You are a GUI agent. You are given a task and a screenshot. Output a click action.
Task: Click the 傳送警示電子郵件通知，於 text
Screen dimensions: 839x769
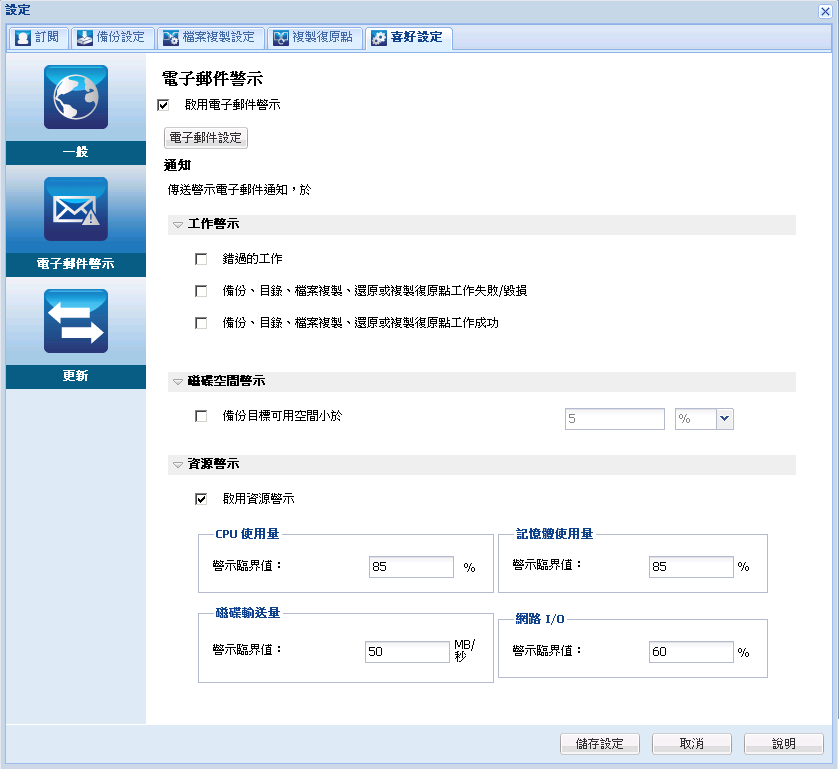[239, 190]
